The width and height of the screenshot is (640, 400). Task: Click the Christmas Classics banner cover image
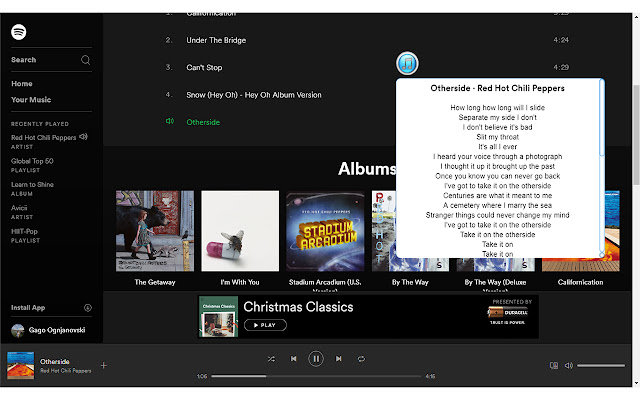218,317
